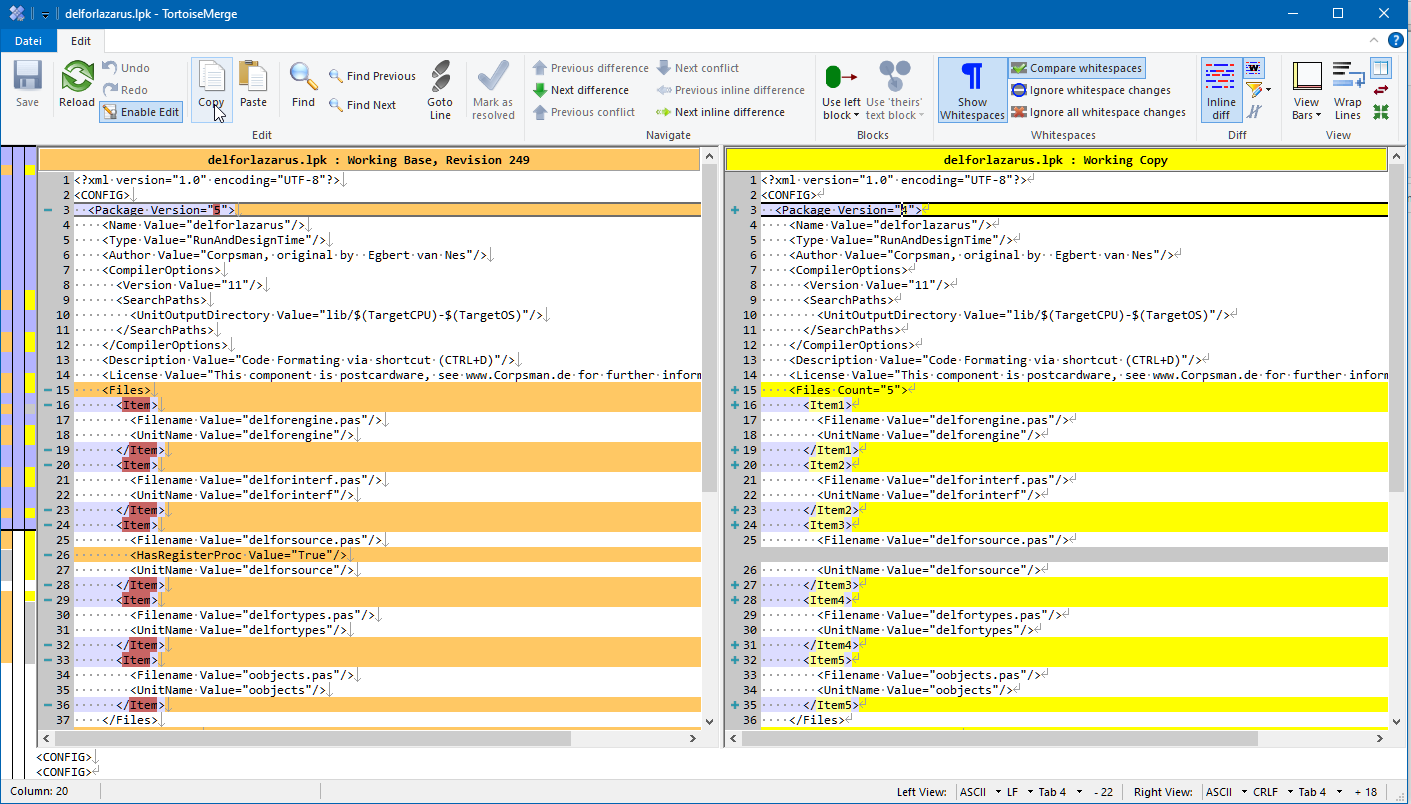Click the Redo command
The image size is (1411, 804).
click(x=125, y=90)
